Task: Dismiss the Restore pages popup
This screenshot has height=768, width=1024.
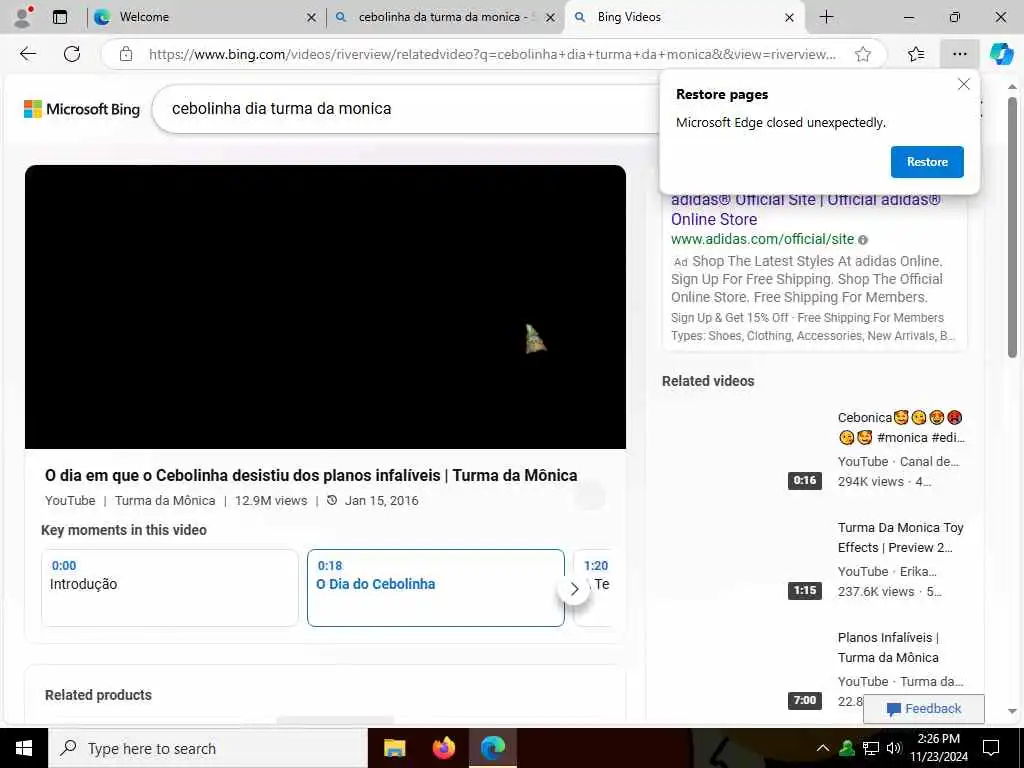Action: tap(963, 84)
